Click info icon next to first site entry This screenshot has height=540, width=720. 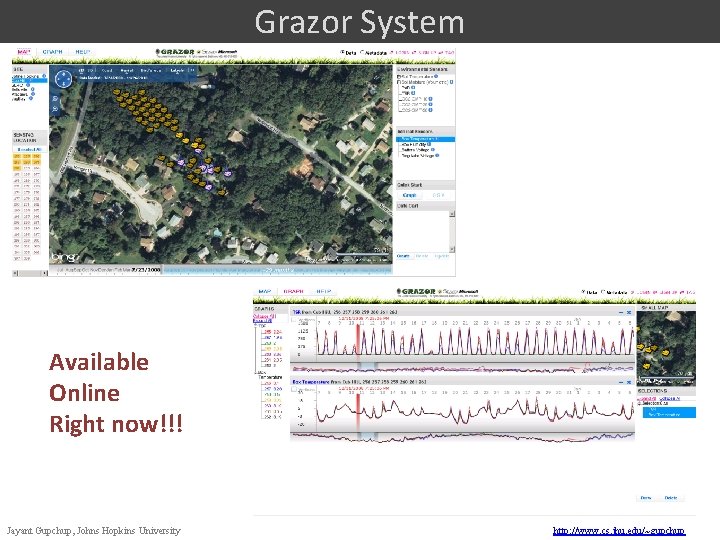(44, 76)
